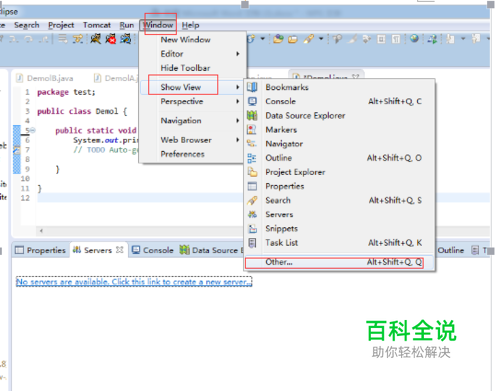Click the Markers icon in Show View list

(252, 129)
